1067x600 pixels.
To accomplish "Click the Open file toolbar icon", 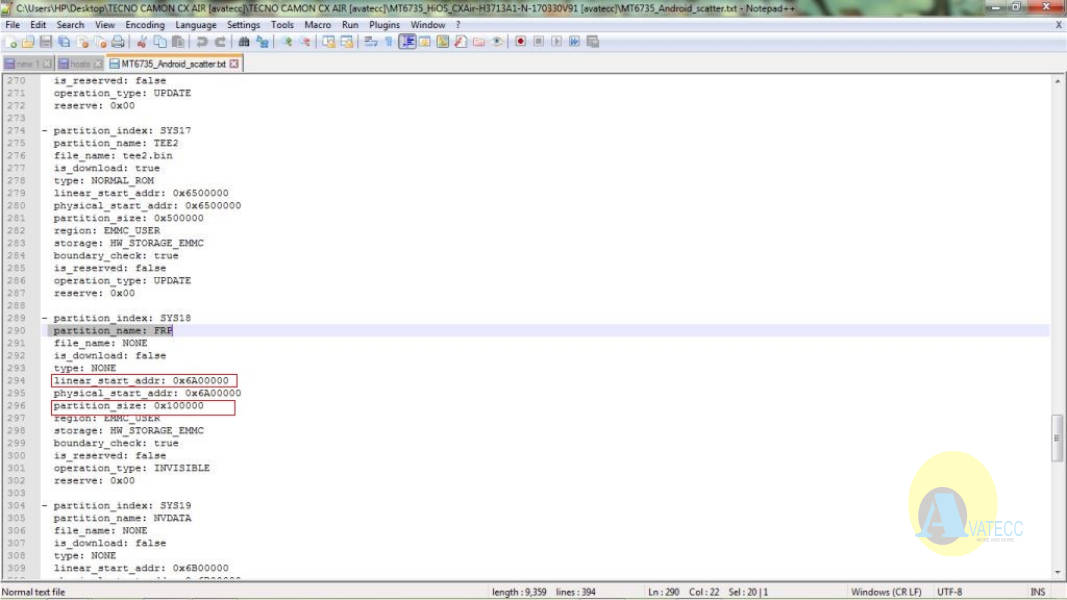I will click(x=28, y=42).
